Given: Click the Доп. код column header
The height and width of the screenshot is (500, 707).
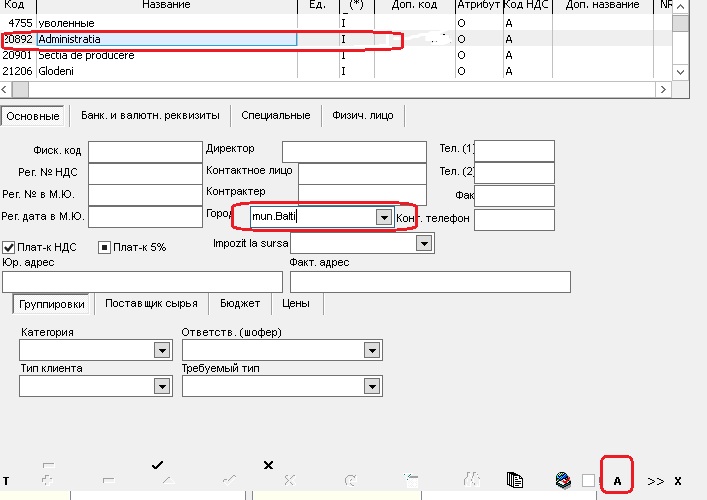Looking at the screenshot, I should [414, 5].
